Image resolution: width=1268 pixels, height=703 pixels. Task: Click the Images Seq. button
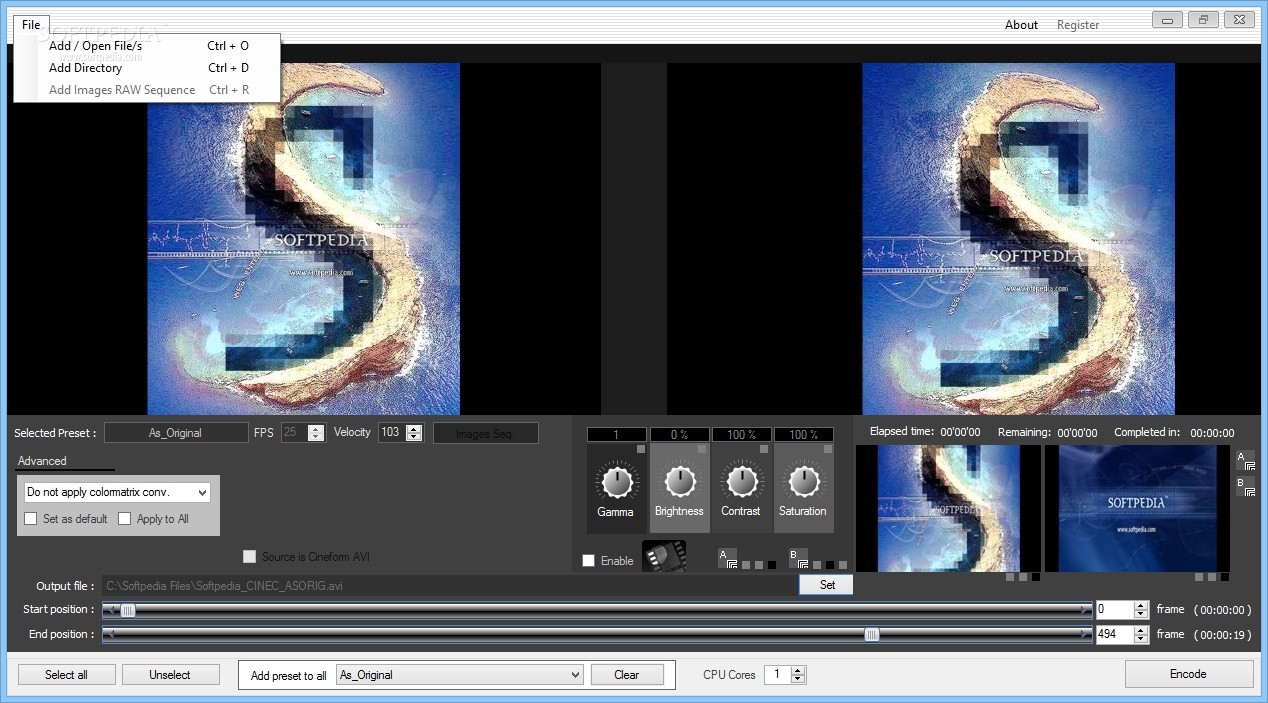[485, 433]
